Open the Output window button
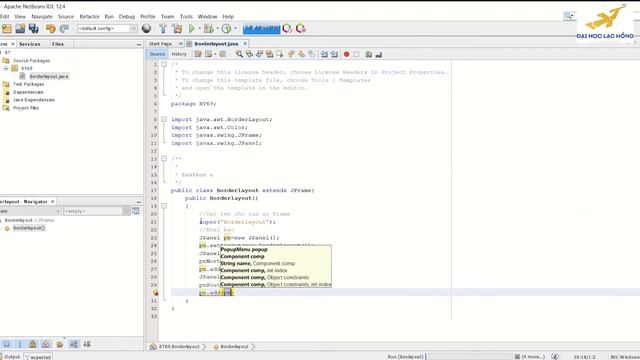 (10, 356)
